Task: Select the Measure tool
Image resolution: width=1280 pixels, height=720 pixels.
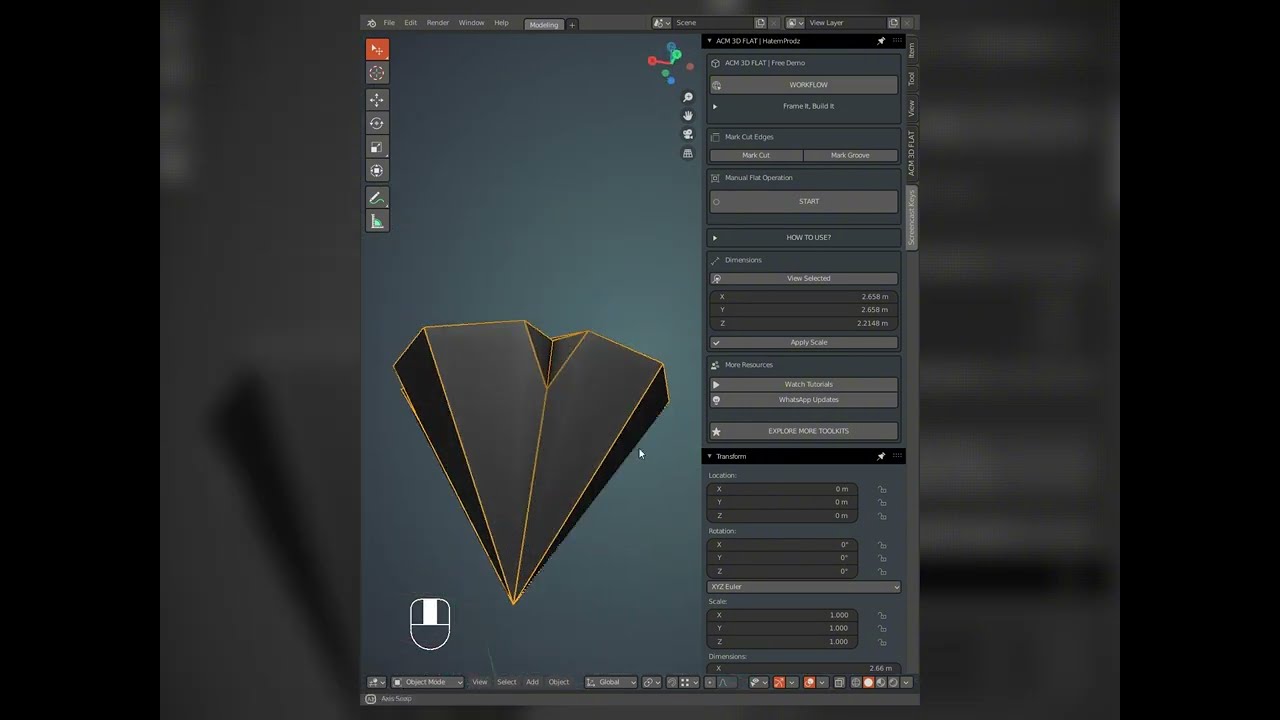Action: click(377, 222)
